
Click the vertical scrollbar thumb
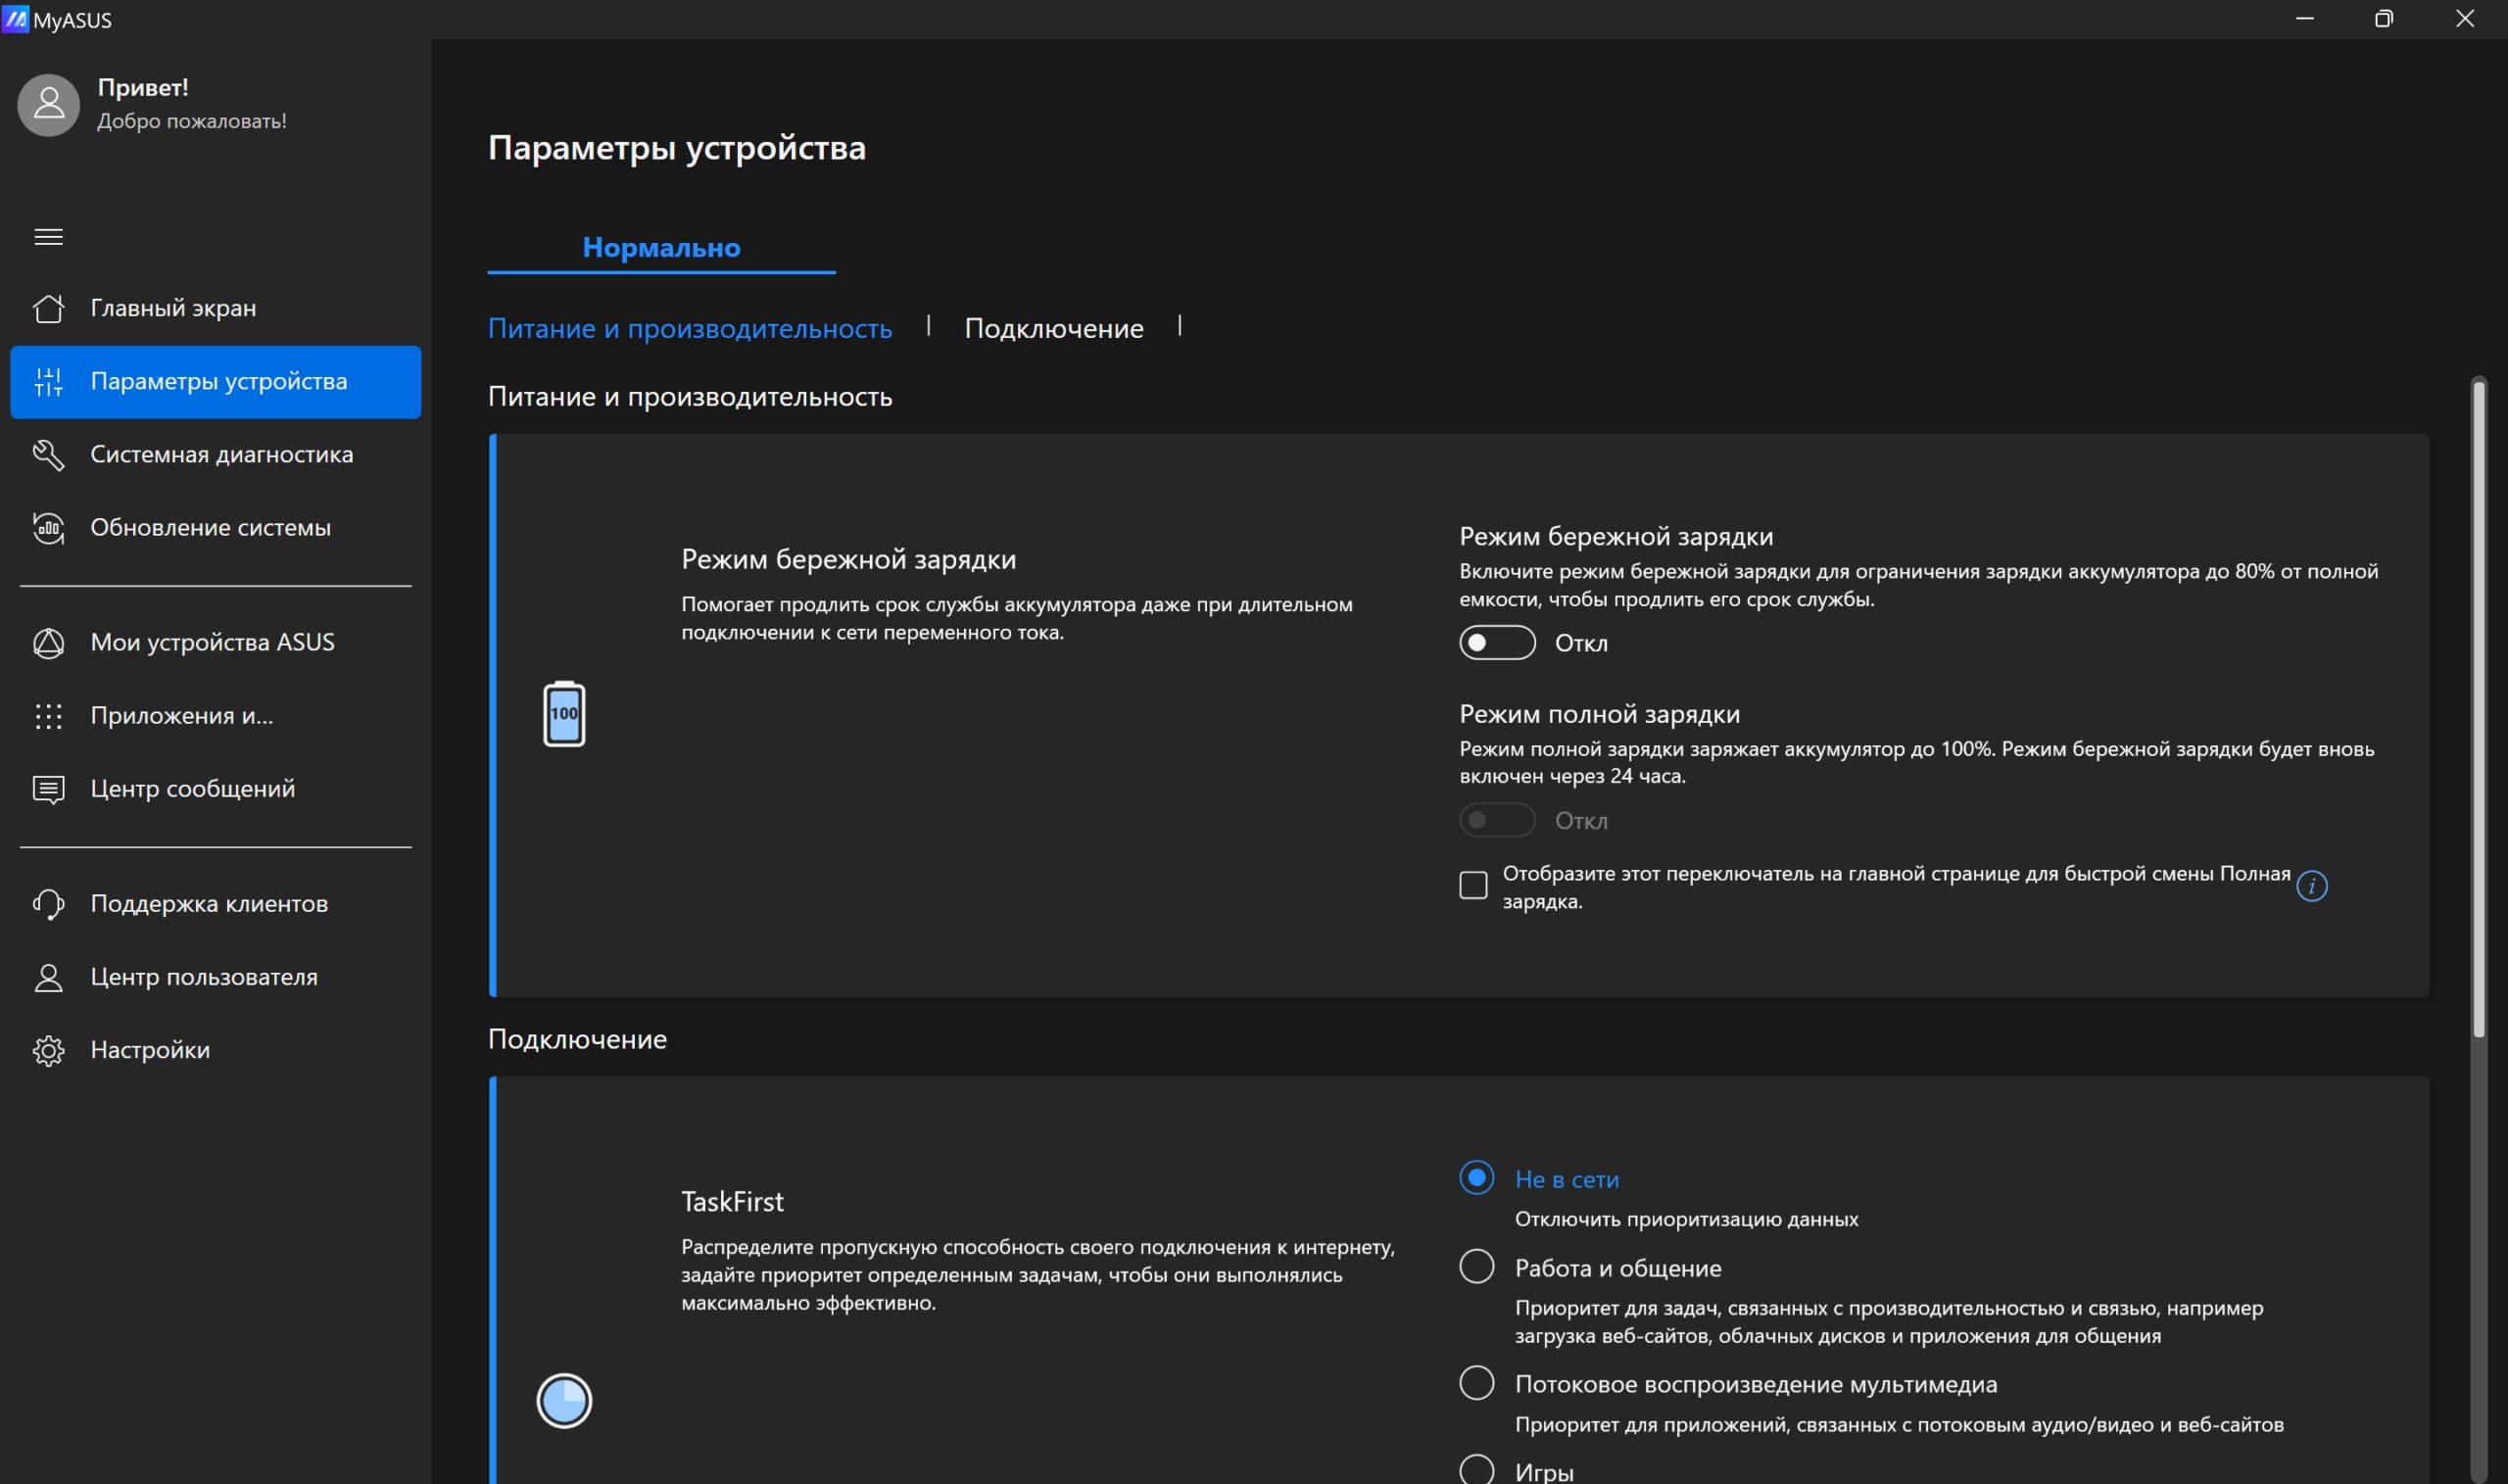2478,710
